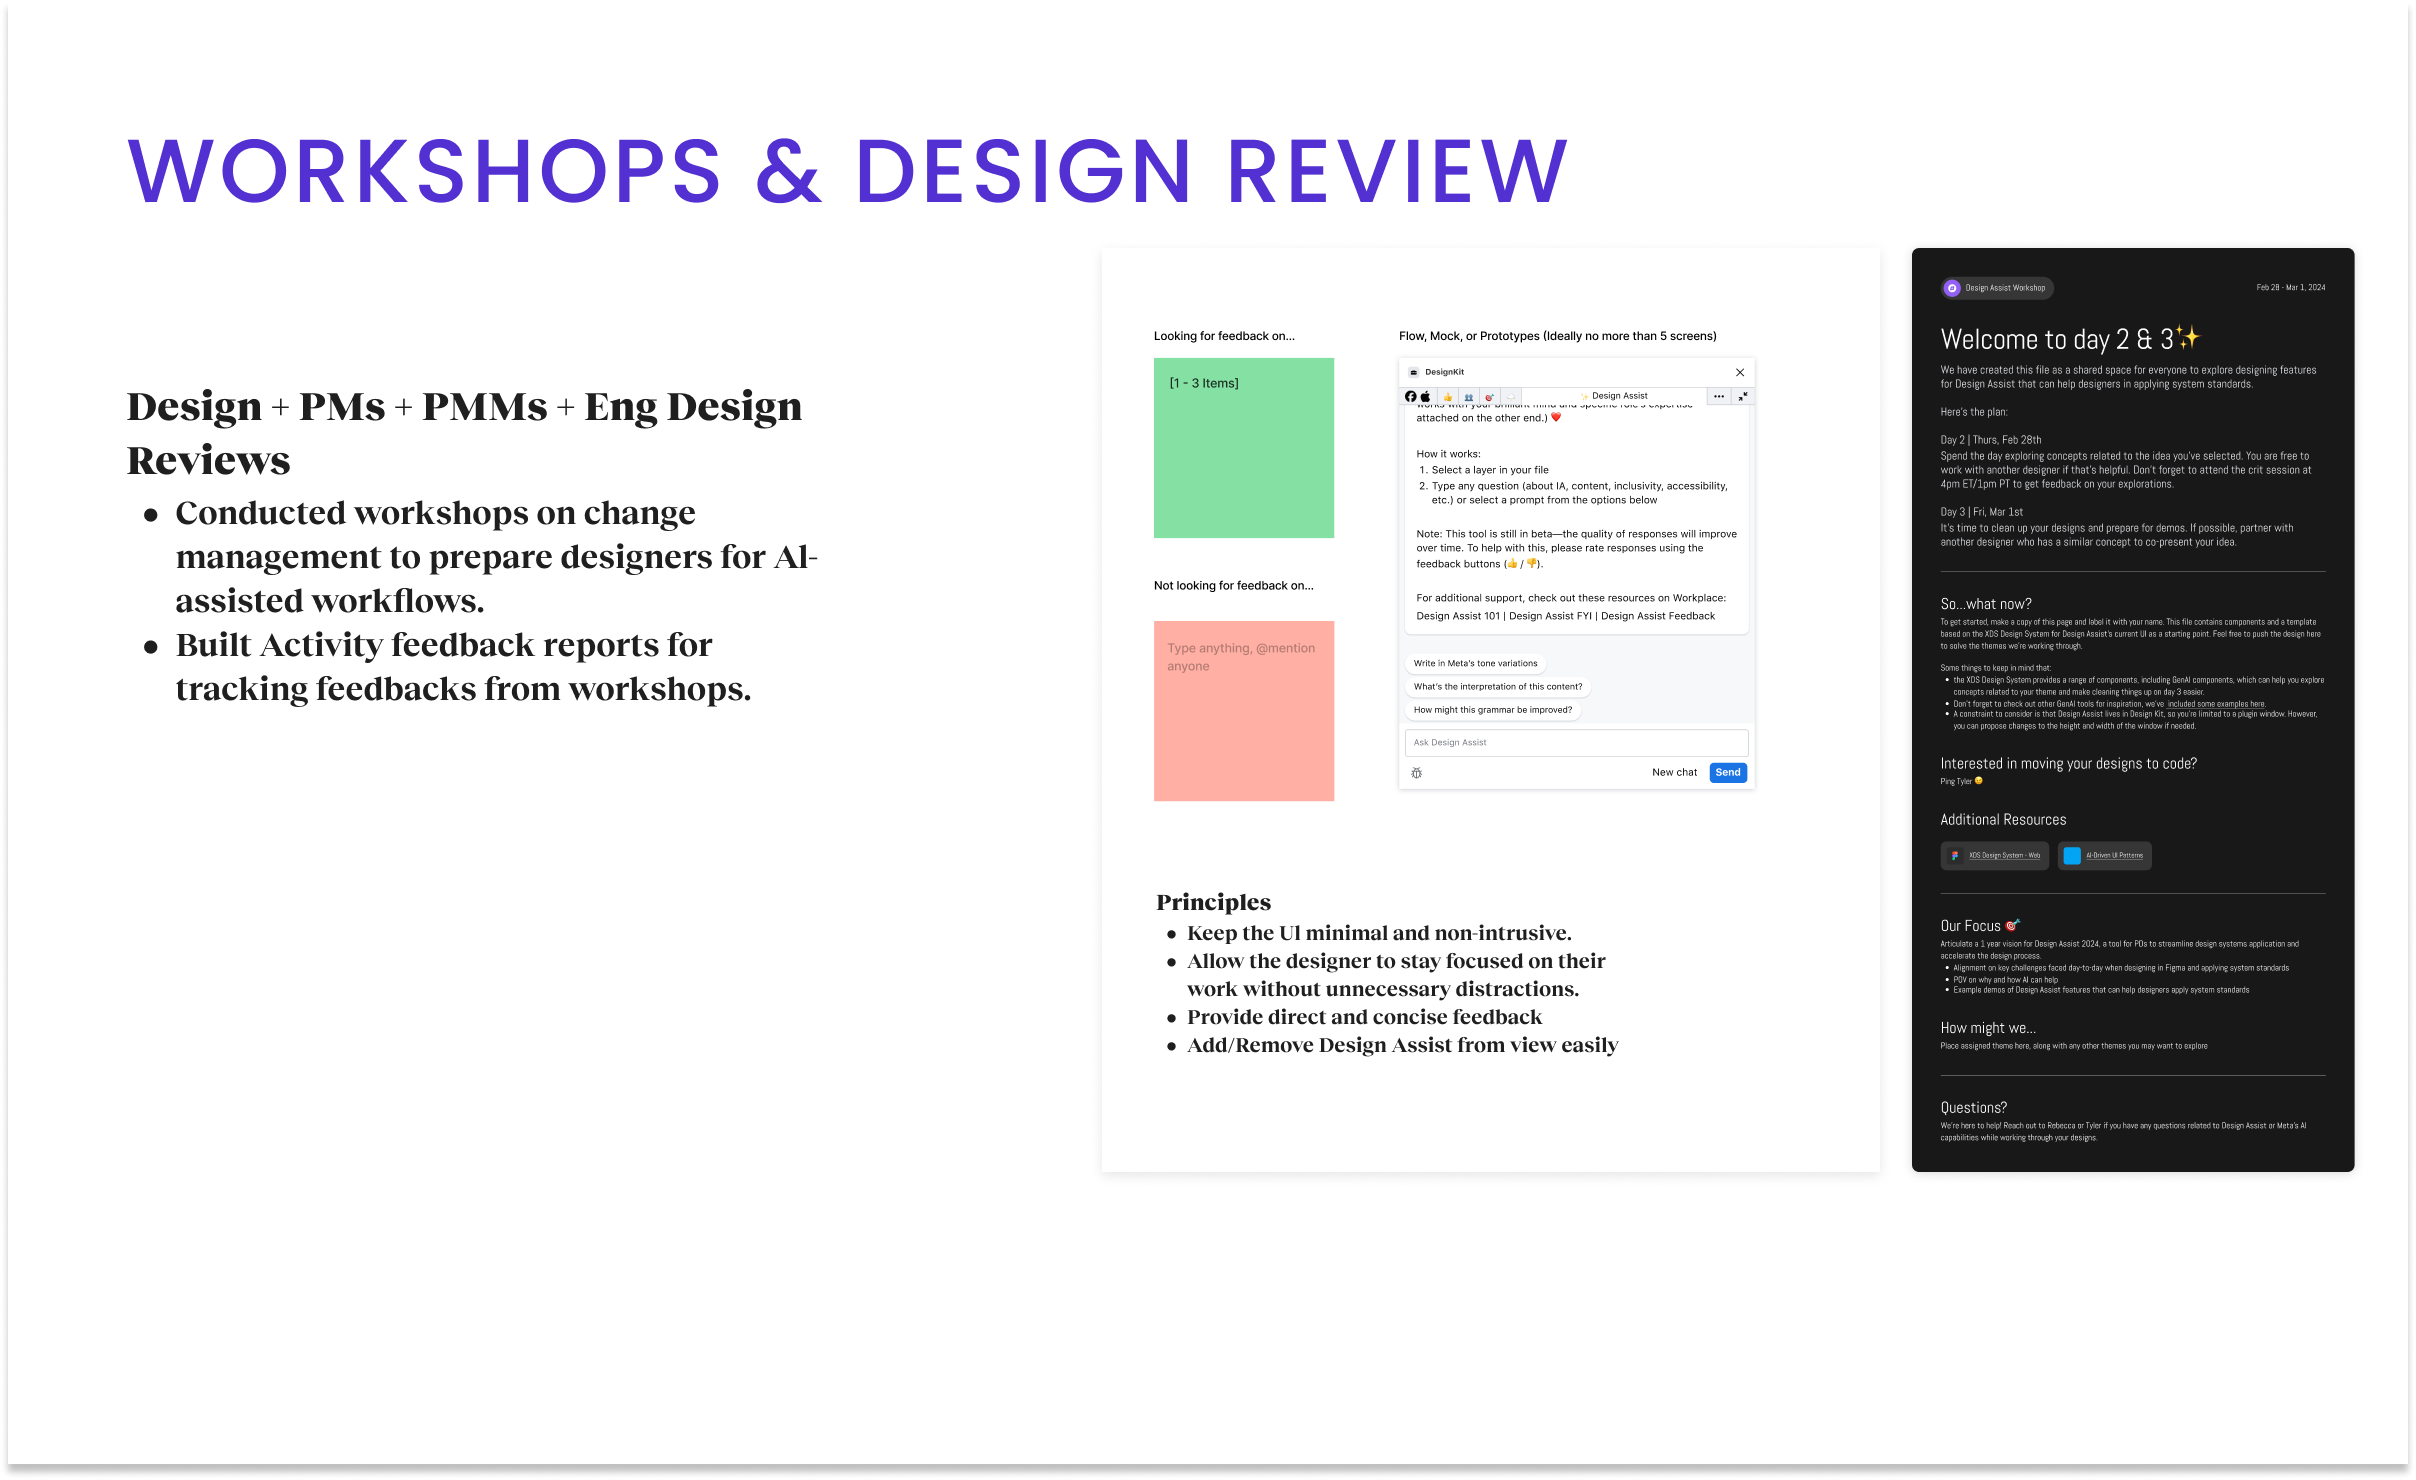Click the Facebook and Apple logos tab
The image size is (2416, 1480).
point(1418,397)
